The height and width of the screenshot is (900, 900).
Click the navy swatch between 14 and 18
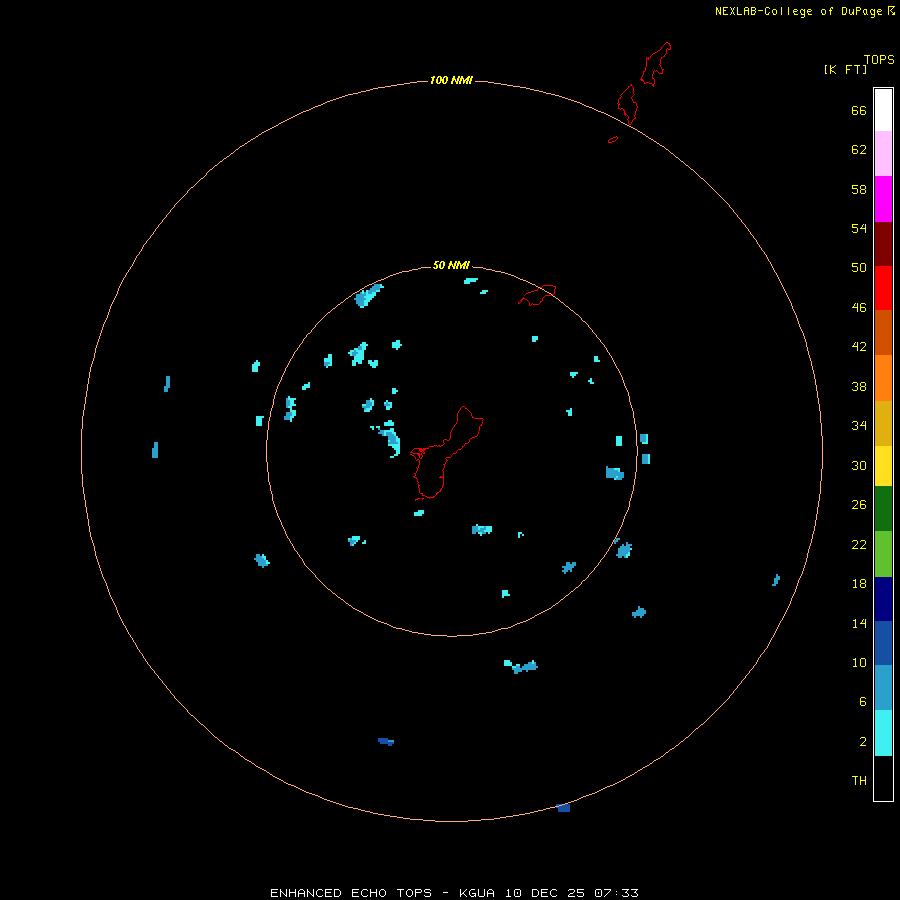pos(883,599)
